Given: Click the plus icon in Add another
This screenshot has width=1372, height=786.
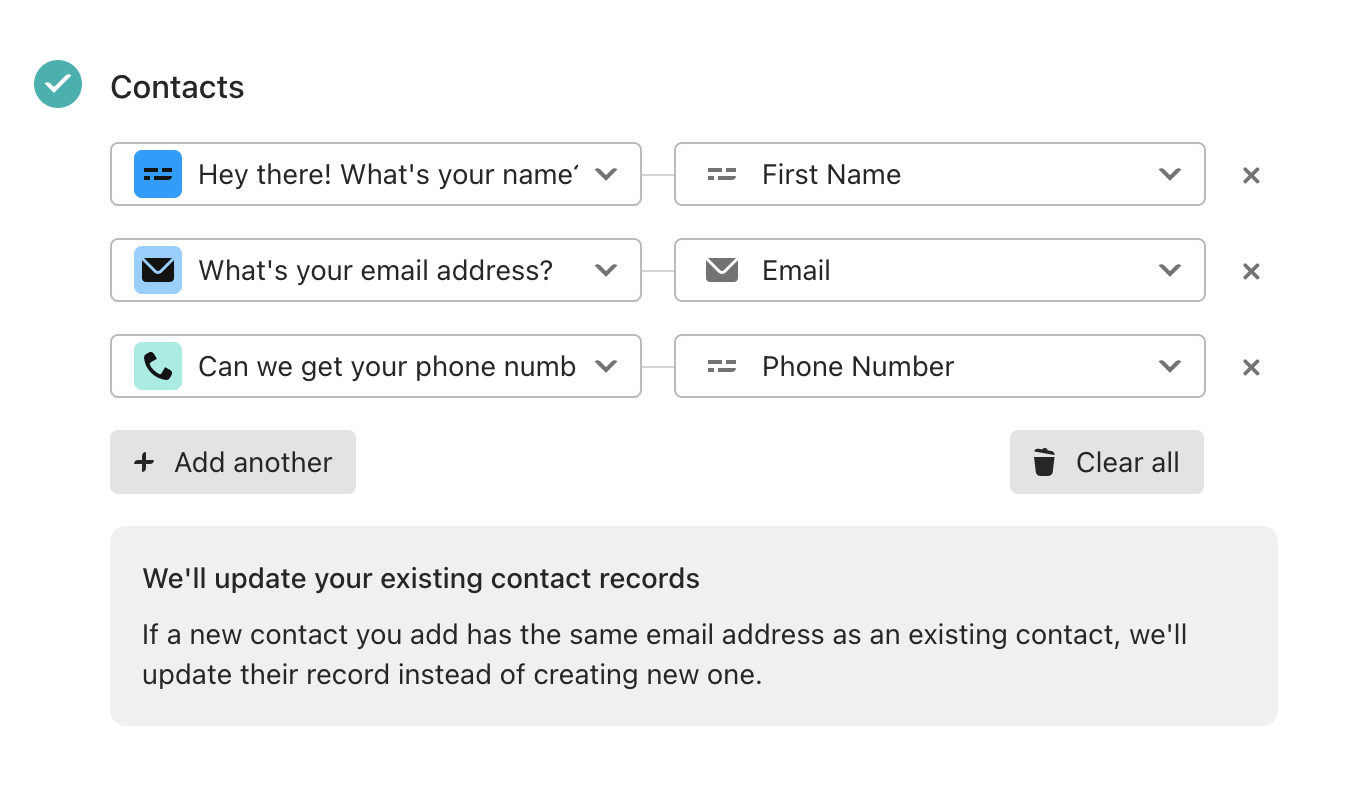Looking at the screenshot, I should click(x=144, y=462).
